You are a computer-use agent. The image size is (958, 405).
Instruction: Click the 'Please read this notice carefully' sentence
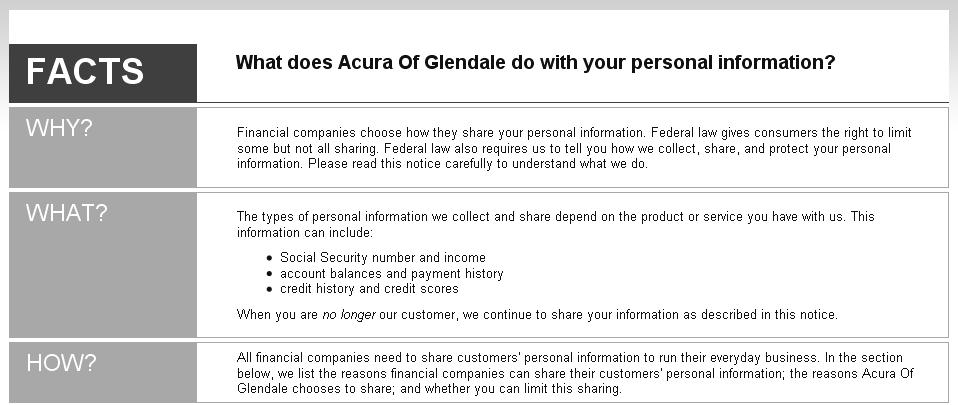pyautogui.click(x=478, y=164)
